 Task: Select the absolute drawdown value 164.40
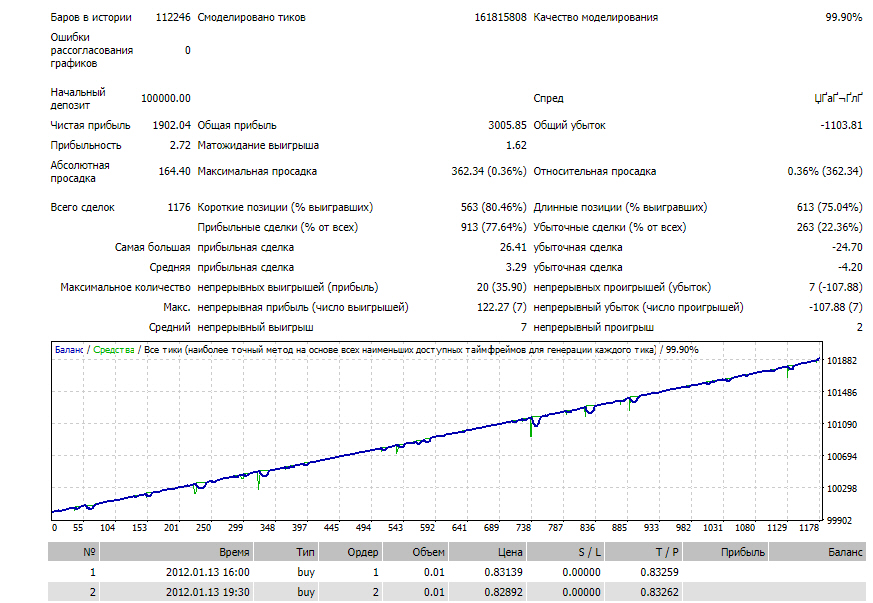point(175,171)
